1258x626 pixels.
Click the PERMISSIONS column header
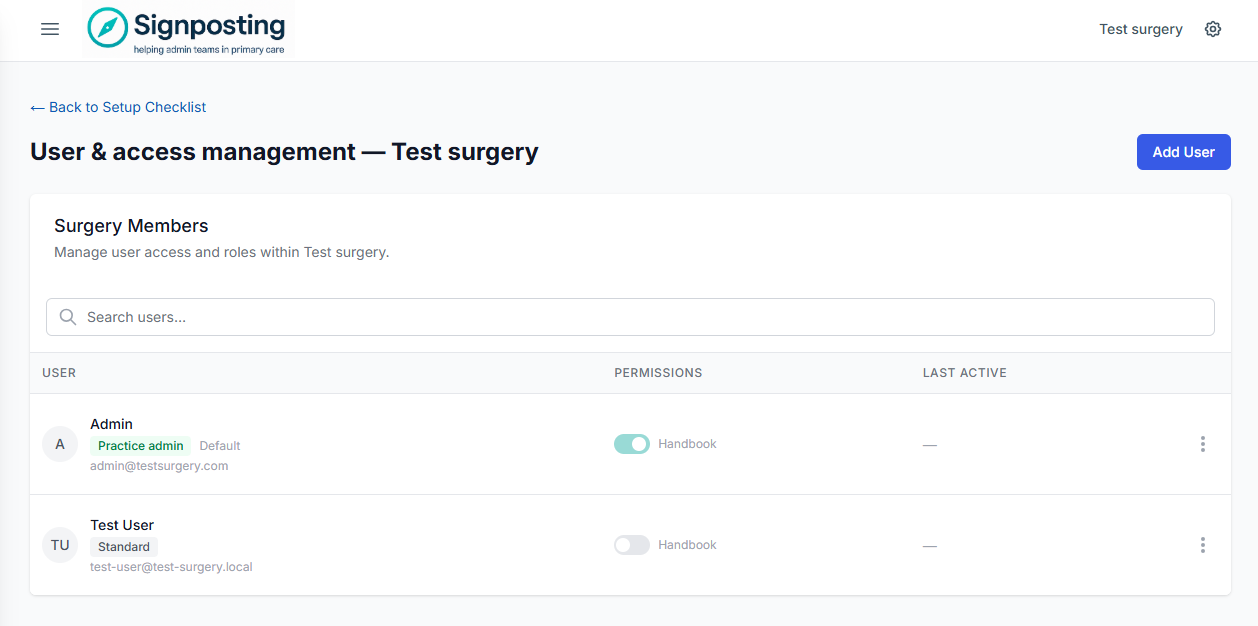(658, 372)
